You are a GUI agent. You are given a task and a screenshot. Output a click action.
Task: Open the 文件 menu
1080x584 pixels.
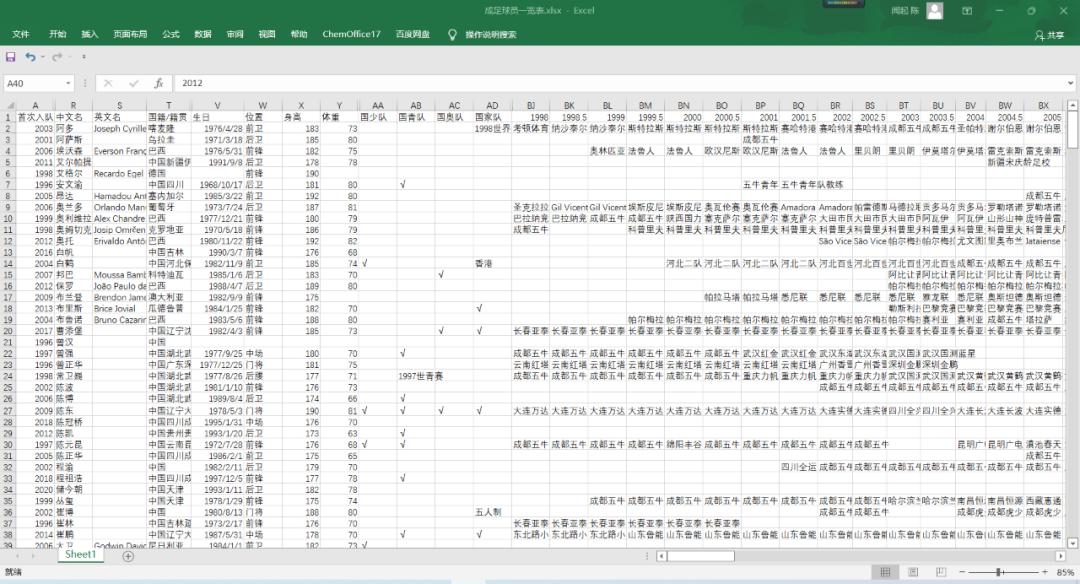coord(21,34)
